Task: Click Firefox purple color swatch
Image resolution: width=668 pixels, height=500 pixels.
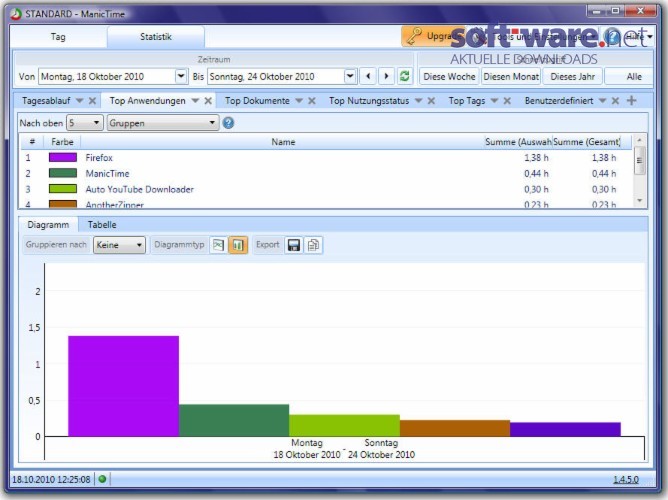Action: (x=63, y=158)
